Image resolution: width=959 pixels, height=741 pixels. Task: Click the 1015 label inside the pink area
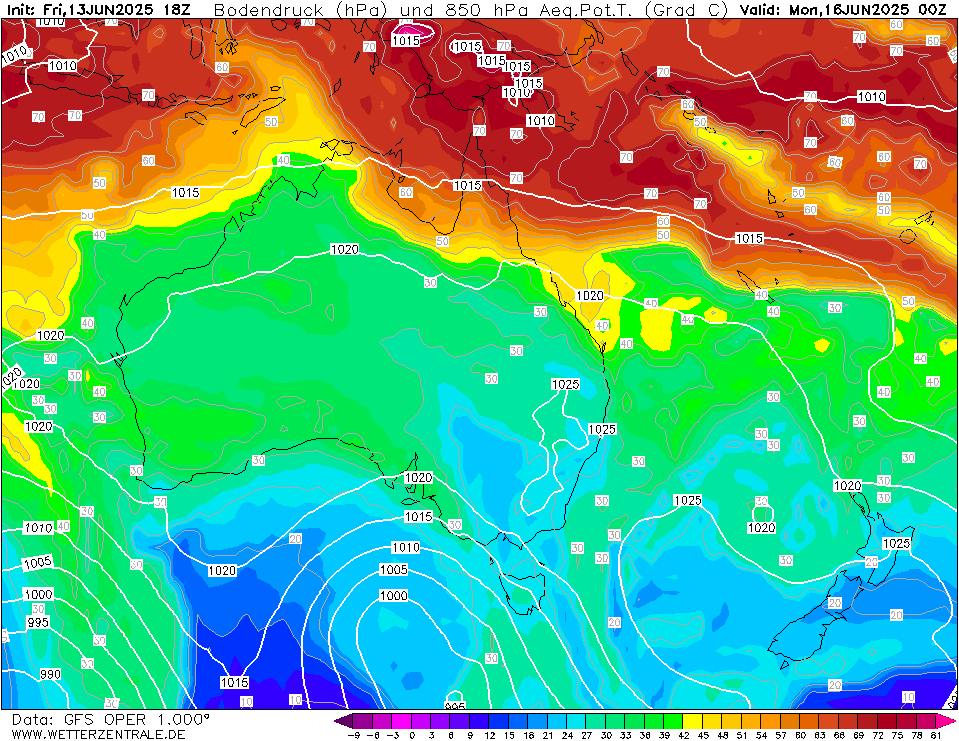pyautogui.click(x=405, y=40)
